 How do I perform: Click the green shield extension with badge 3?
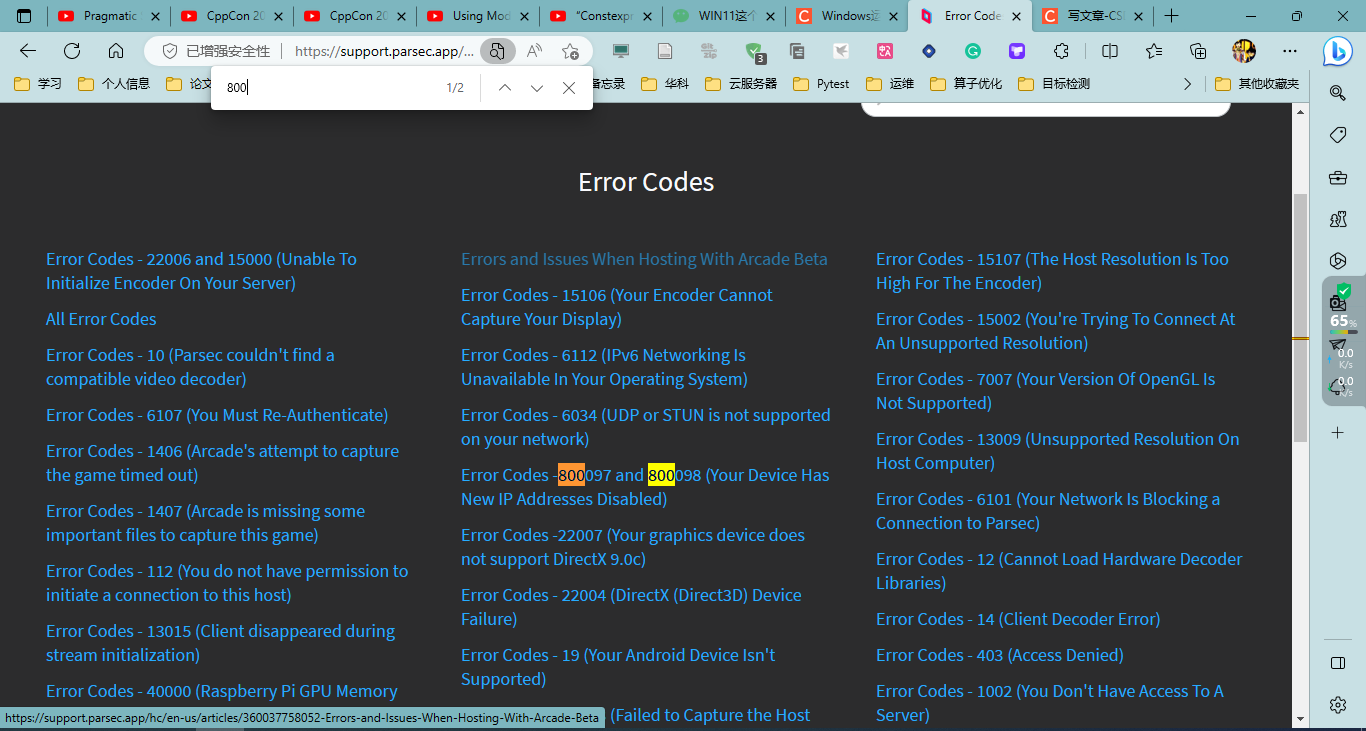pyautogui.click(x=754, y=51)
